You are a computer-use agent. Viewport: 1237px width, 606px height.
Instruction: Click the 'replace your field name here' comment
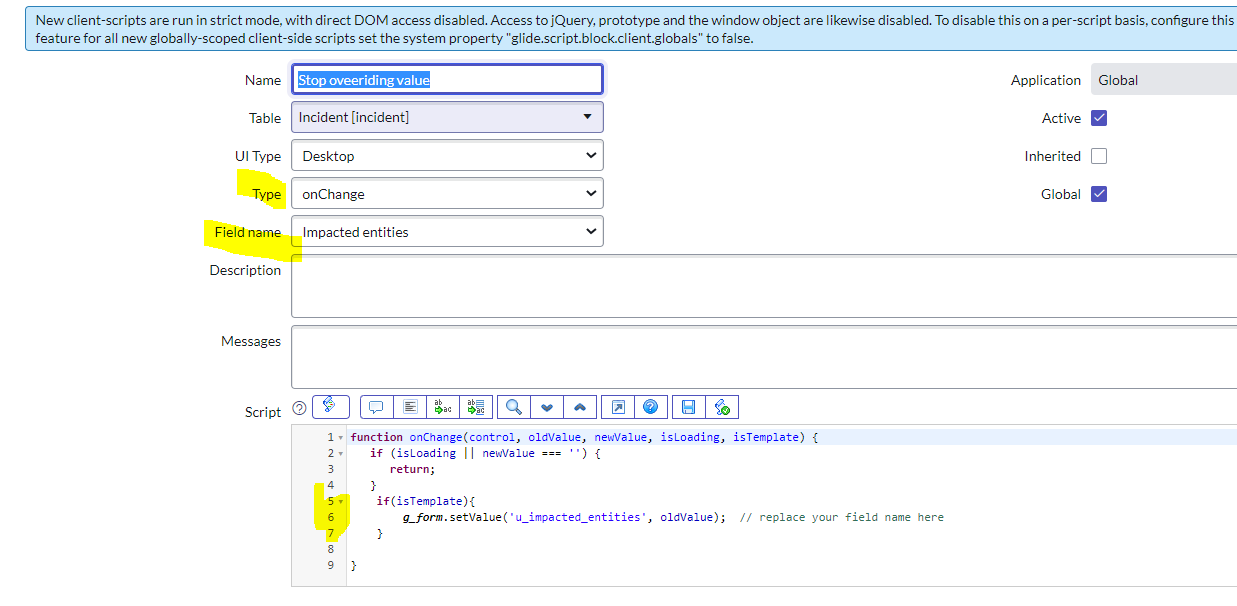[x=841, y=517]
